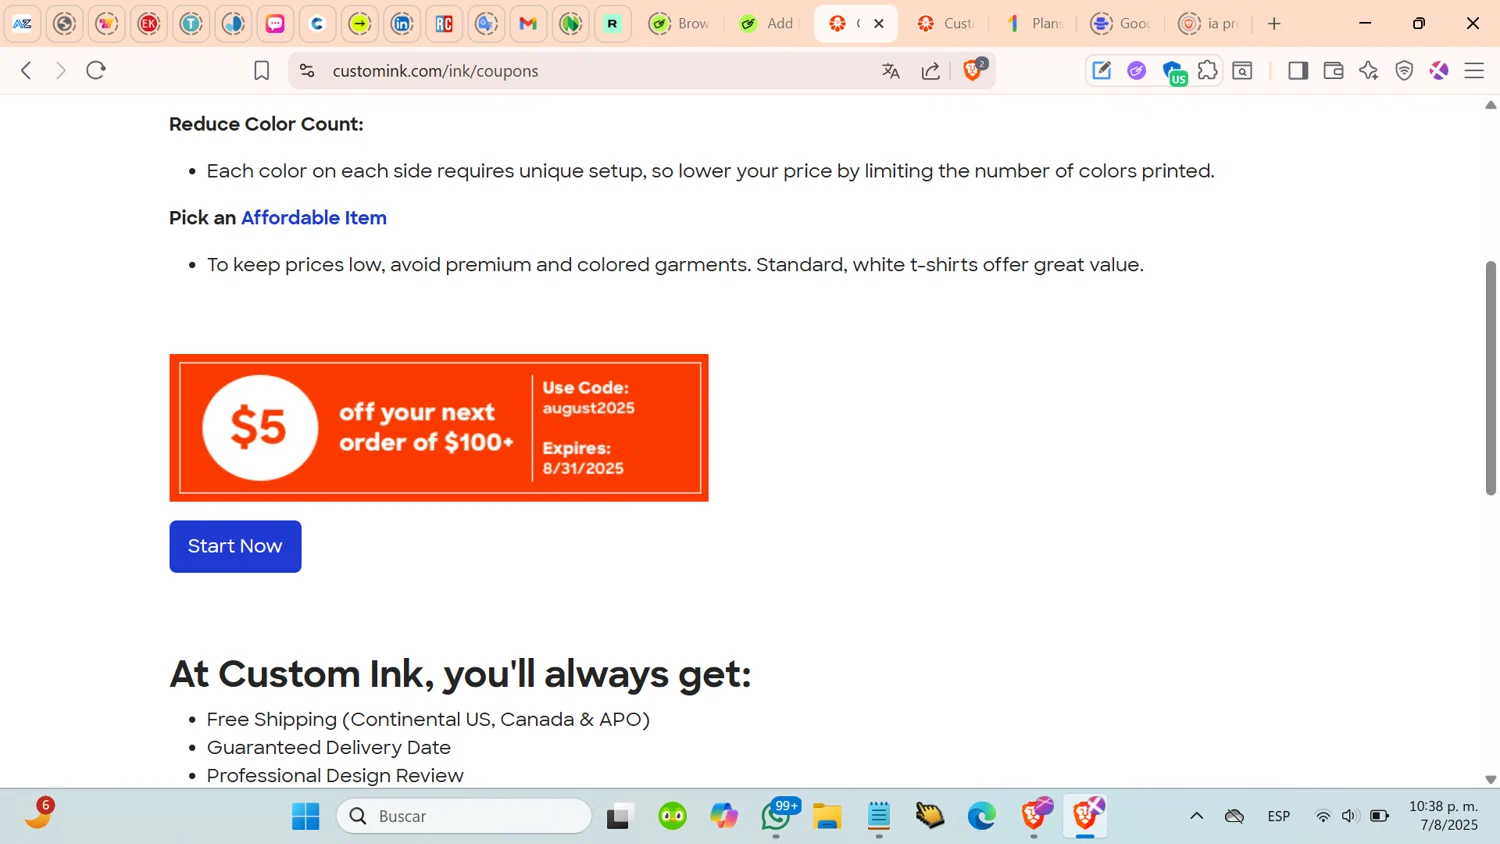Open the extensions puzzle icon
The image size is (1500, 844).
[x=1208, y=71]
